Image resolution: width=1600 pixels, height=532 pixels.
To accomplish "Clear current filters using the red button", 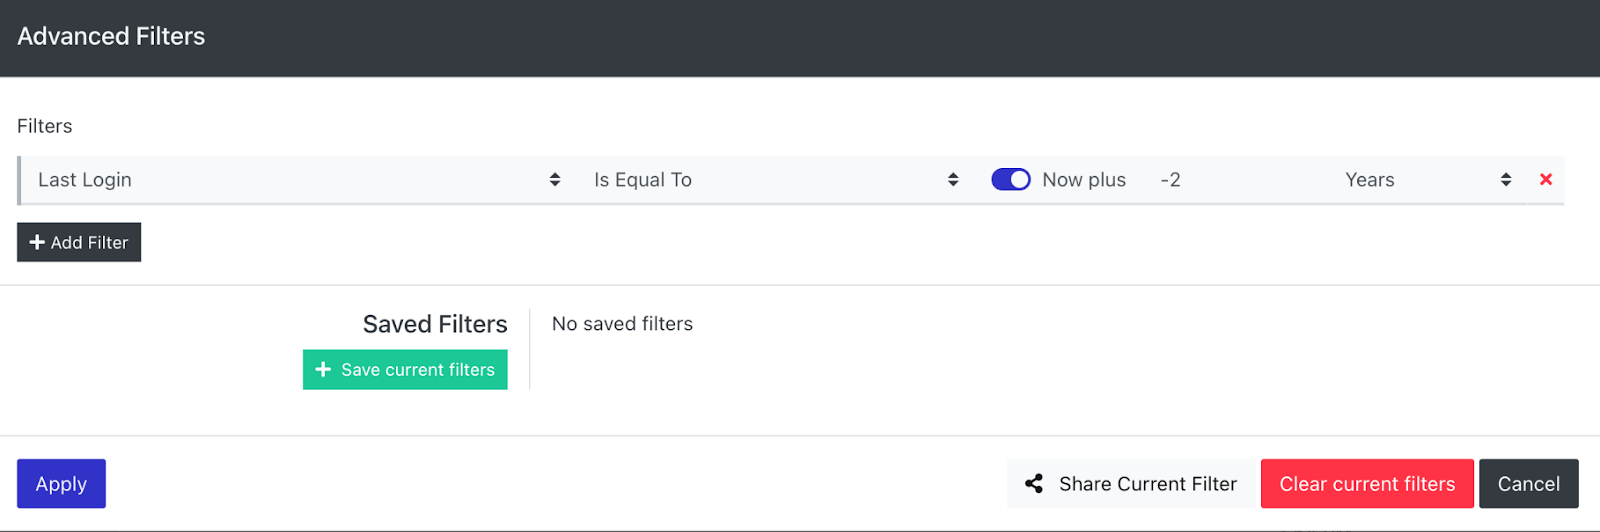I will (1367, 484).
